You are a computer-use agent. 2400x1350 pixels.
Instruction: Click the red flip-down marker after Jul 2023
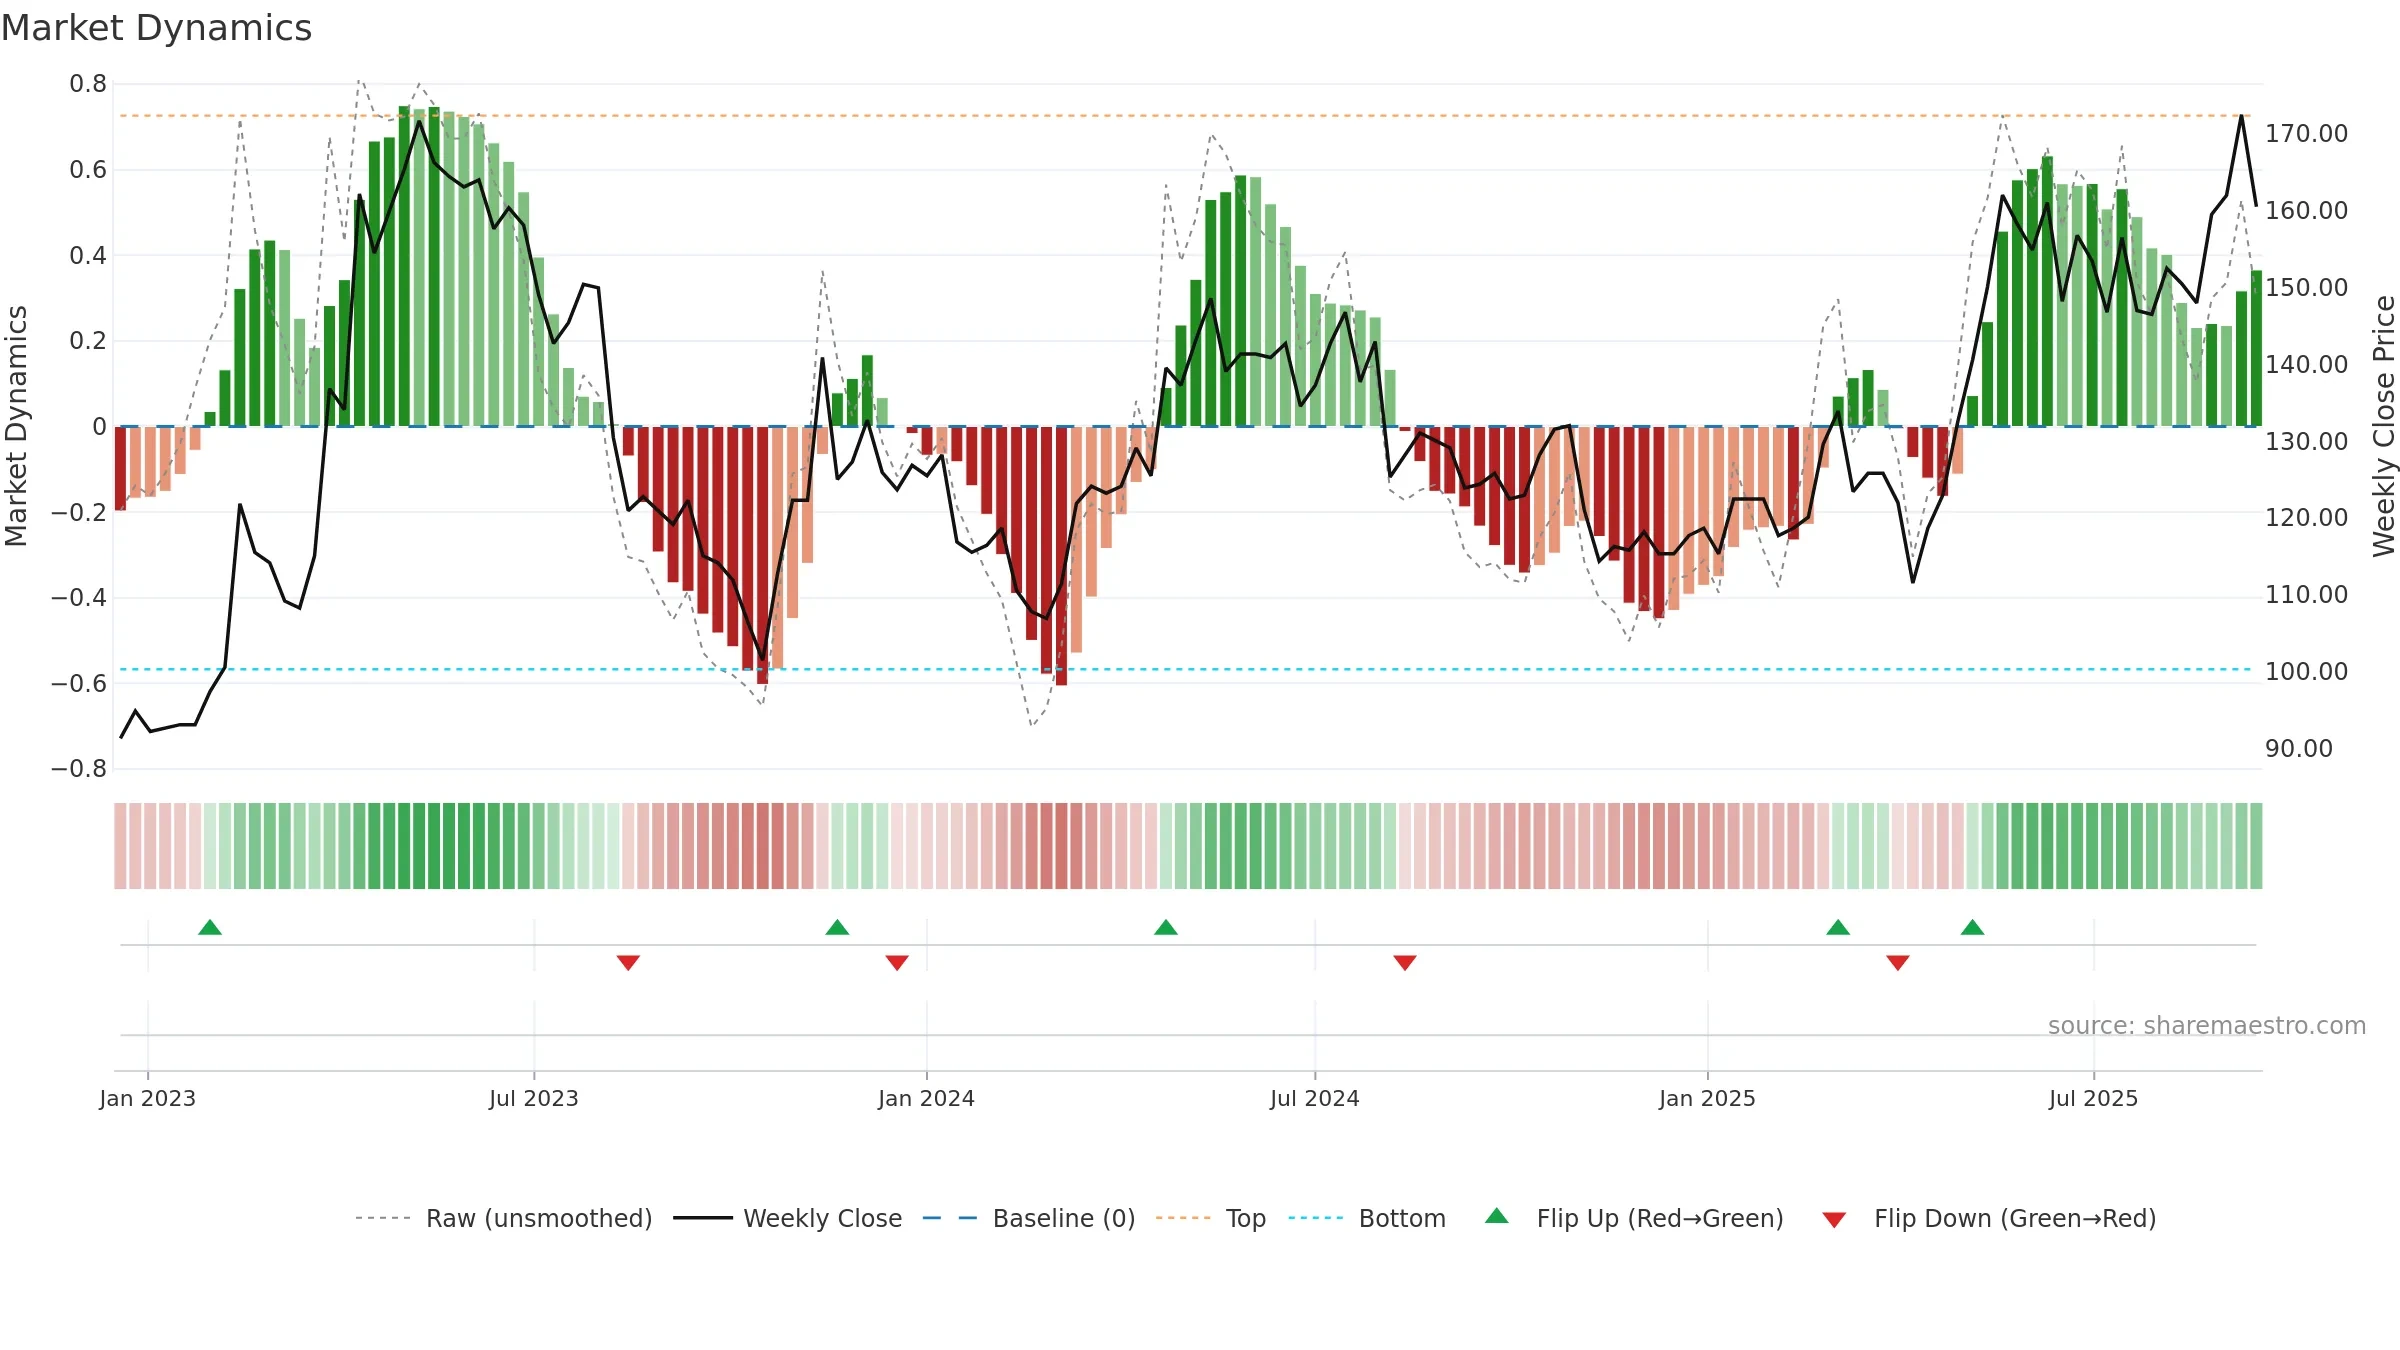coord(628,962)
